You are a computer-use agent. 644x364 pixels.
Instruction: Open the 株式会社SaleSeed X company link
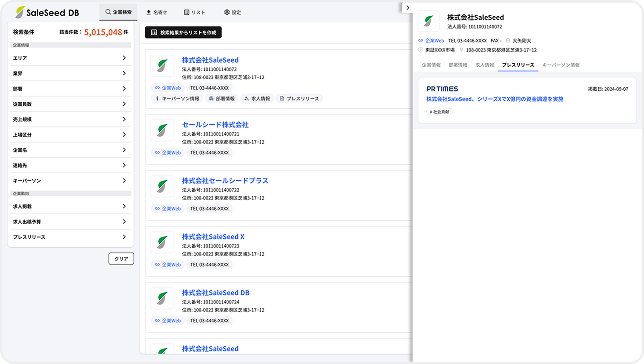[x=213, y=237]
